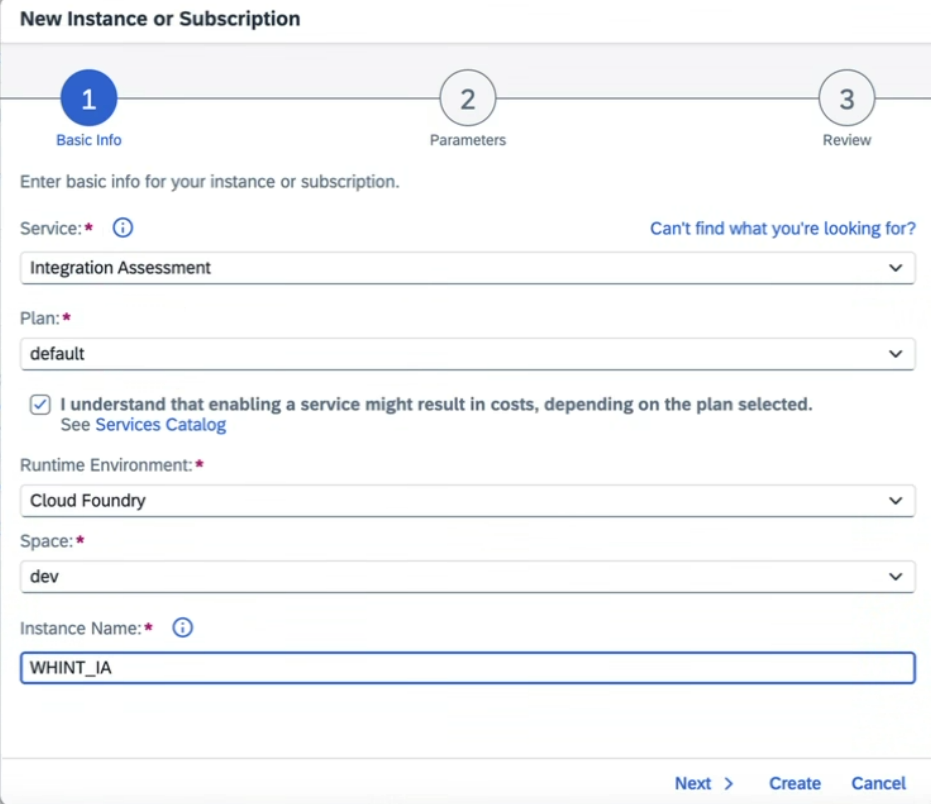931x804 pixels.
Task: Click the Instance Name field containing WHINT_IA
Action: (466, 668)
